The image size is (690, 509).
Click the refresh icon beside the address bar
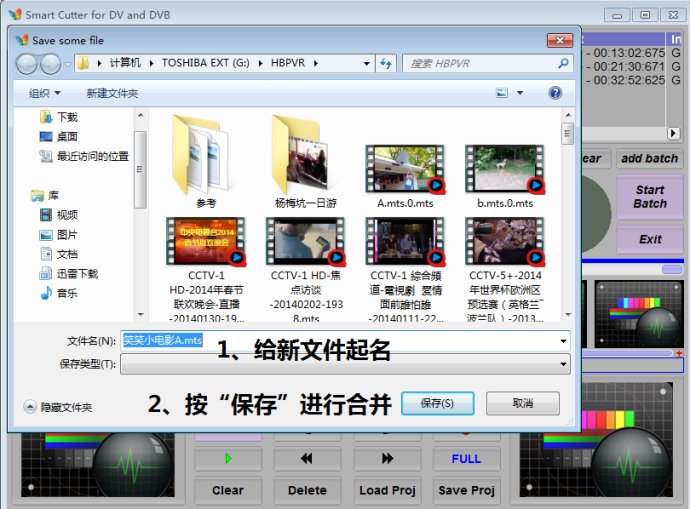(386, 64)
